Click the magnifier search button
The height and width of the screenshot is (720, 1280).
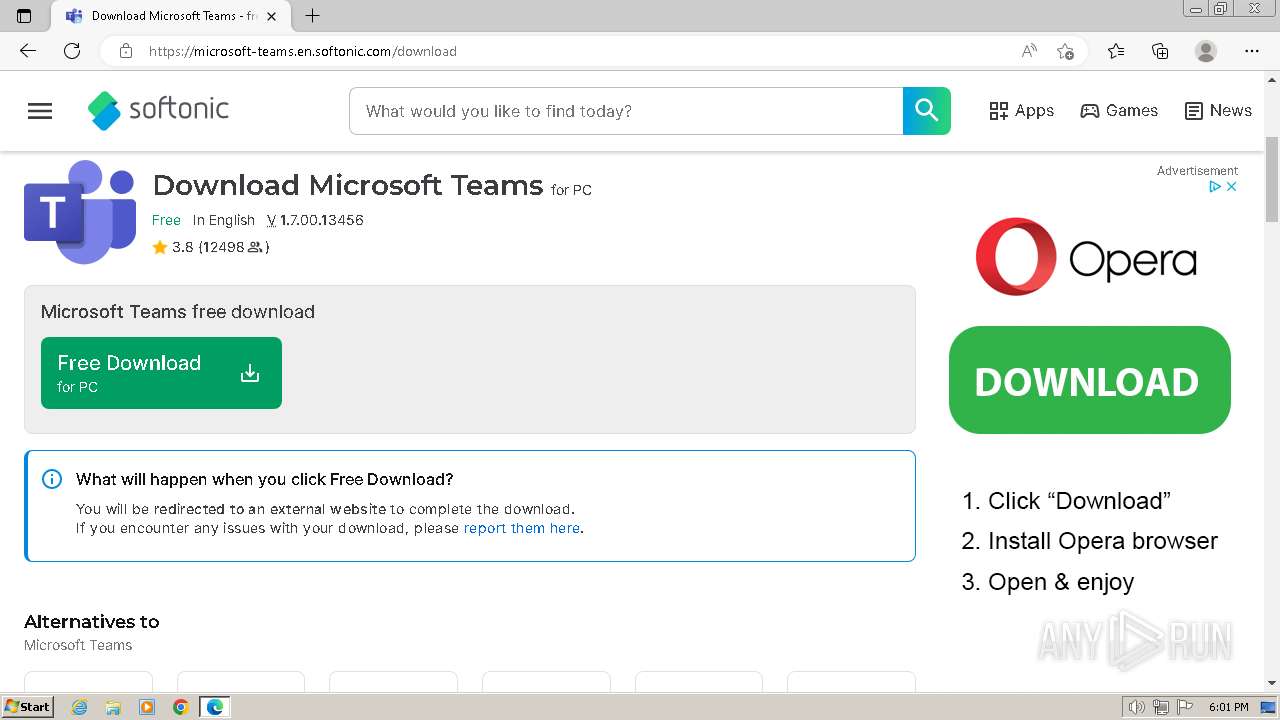[x=927, y=111]
